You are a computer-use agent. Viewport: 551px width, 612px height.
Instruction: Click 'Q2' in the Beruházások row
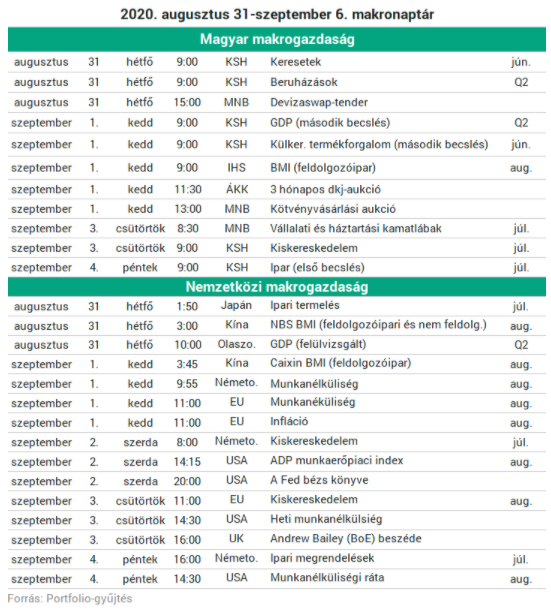point(521,82)
